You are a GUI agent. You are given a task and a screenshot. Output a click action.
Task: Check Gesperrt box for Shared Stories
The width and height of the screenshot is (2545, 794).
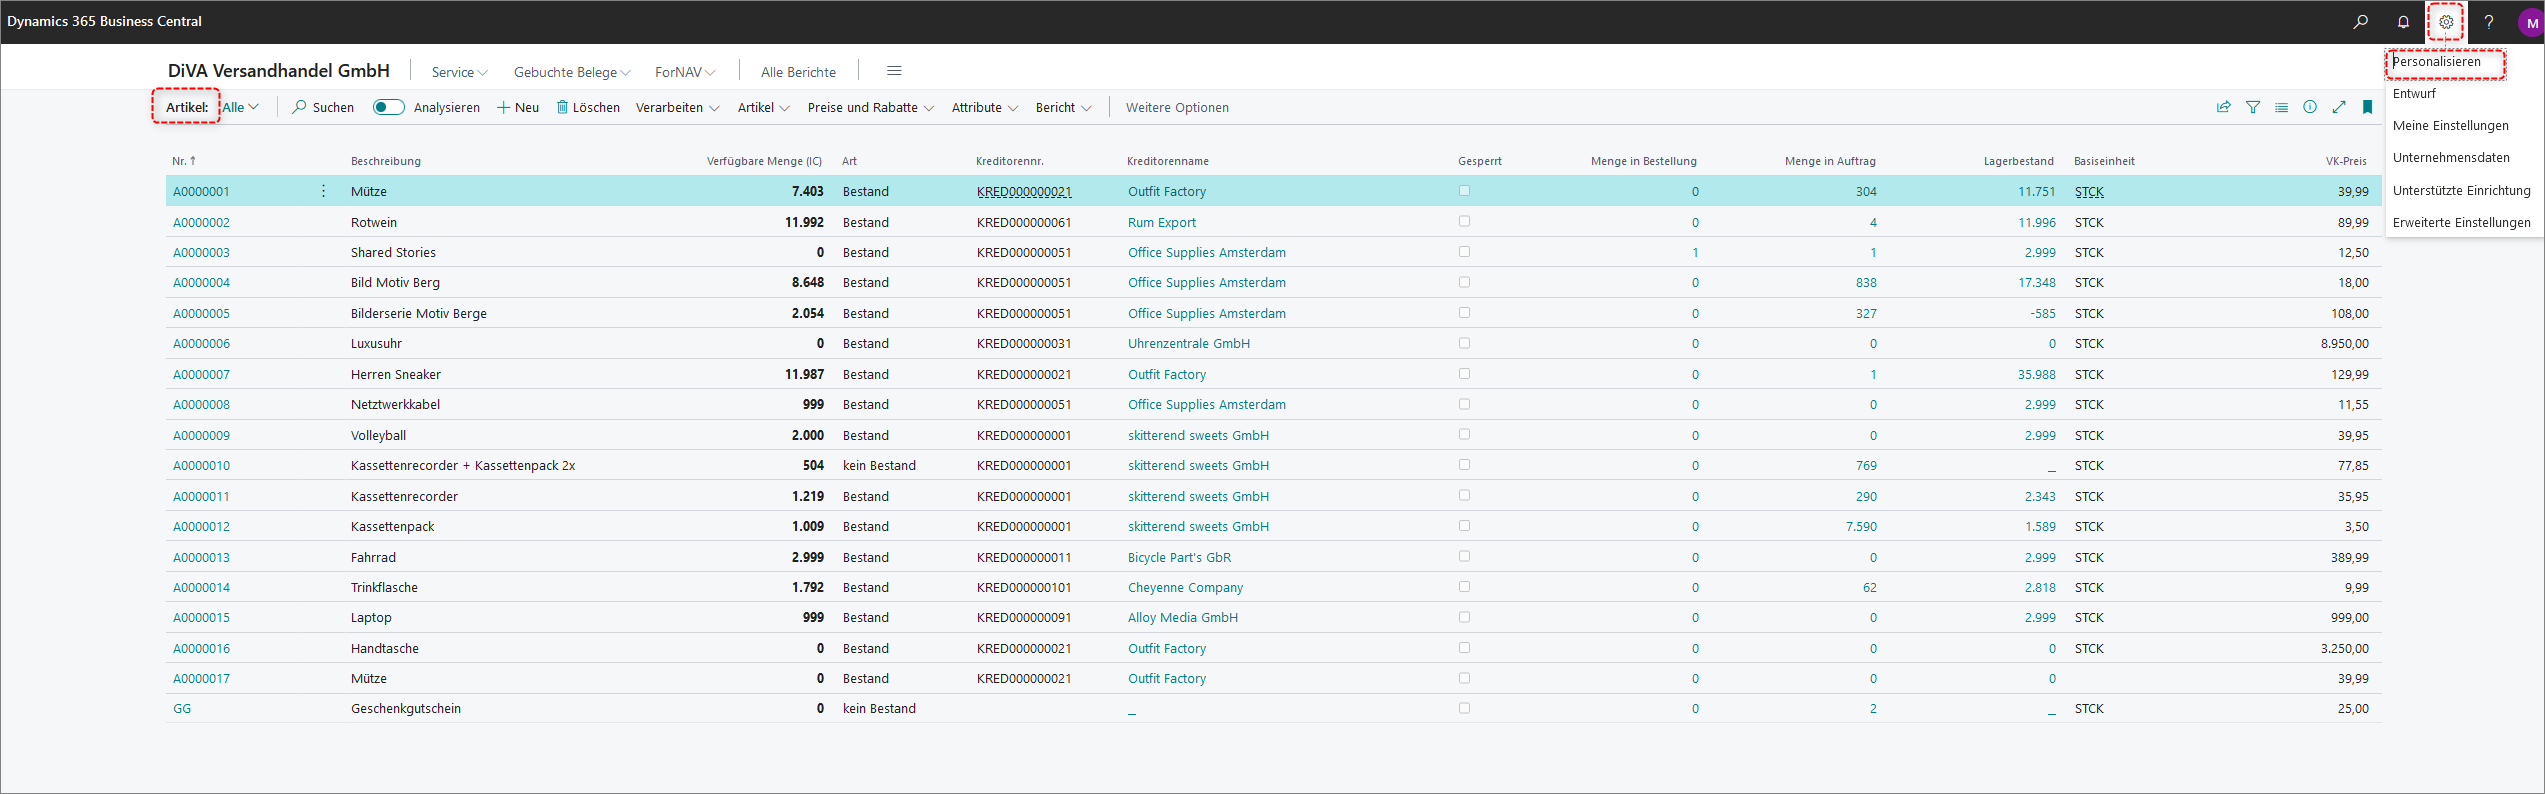[1464, 251]
